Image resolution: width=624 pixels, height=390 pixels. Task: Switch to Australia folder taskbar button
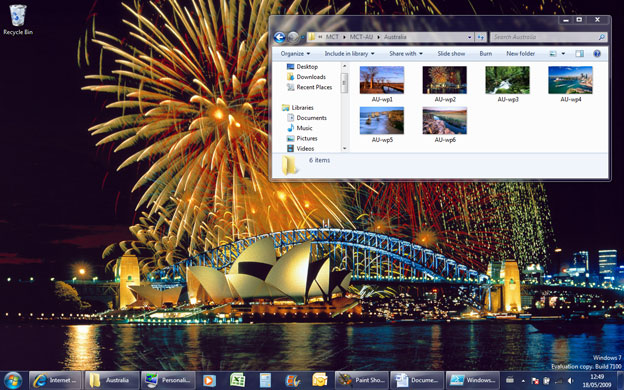pos(111,380)
